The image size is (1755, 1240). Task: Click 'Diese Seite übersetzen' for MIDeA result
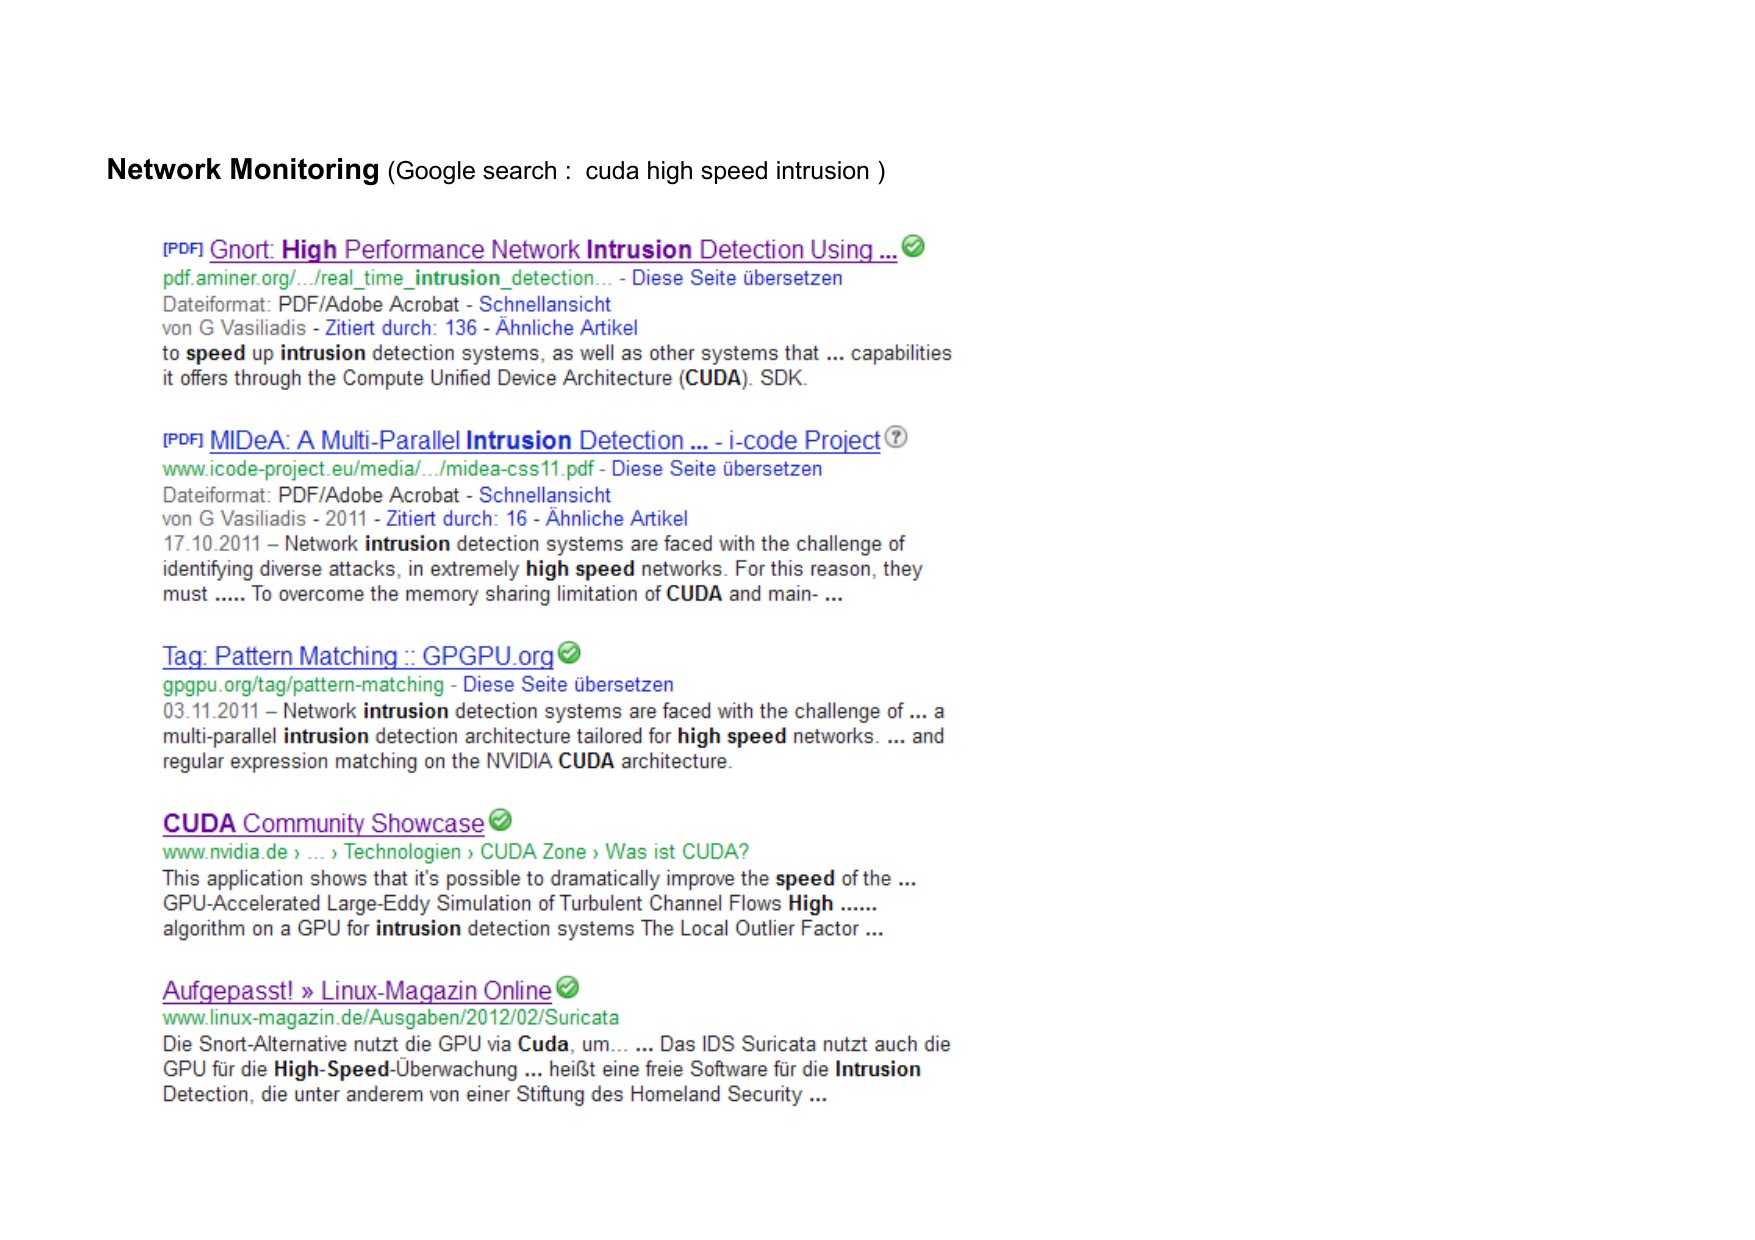click(x=716, y=469)
